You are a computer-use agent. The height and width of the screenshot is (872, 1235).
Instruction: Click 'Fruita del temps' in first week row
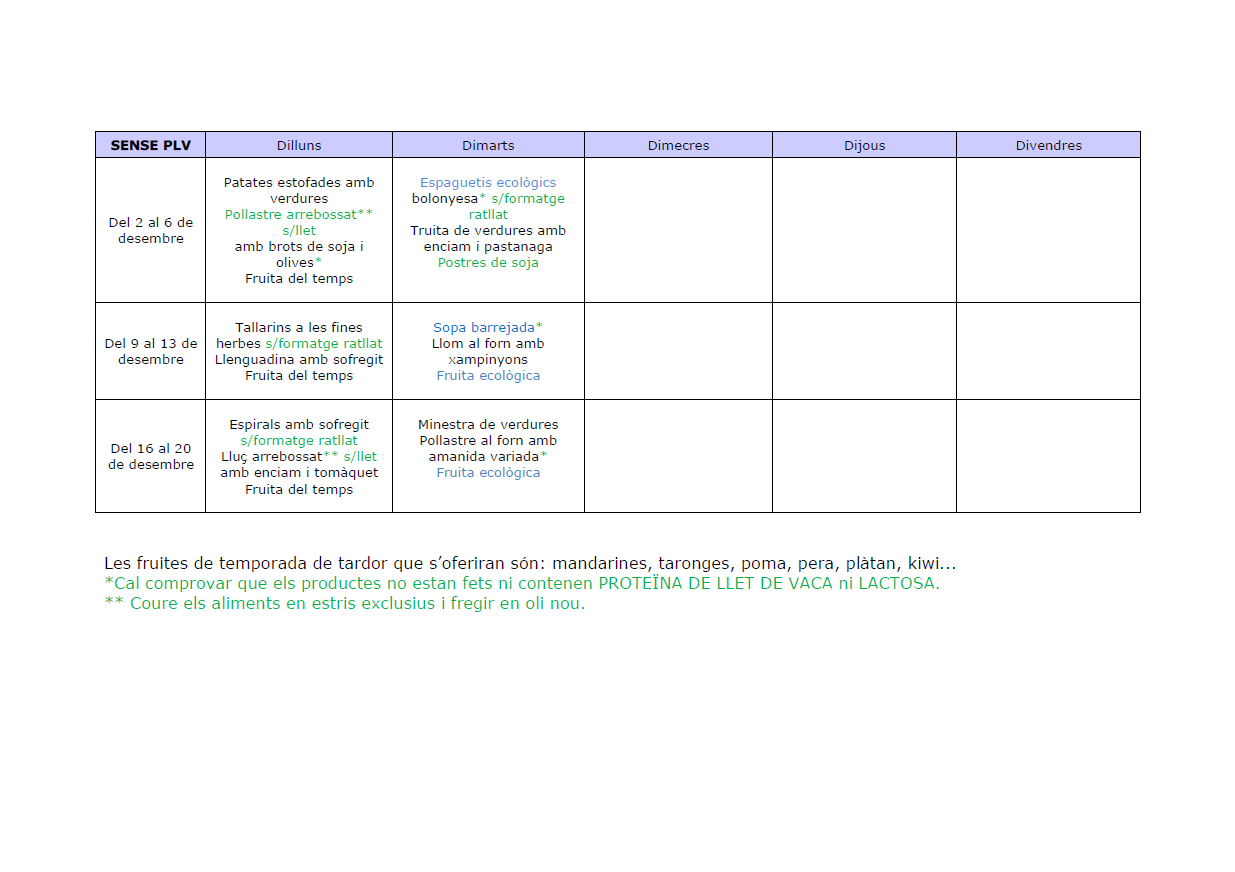(299, 279)
